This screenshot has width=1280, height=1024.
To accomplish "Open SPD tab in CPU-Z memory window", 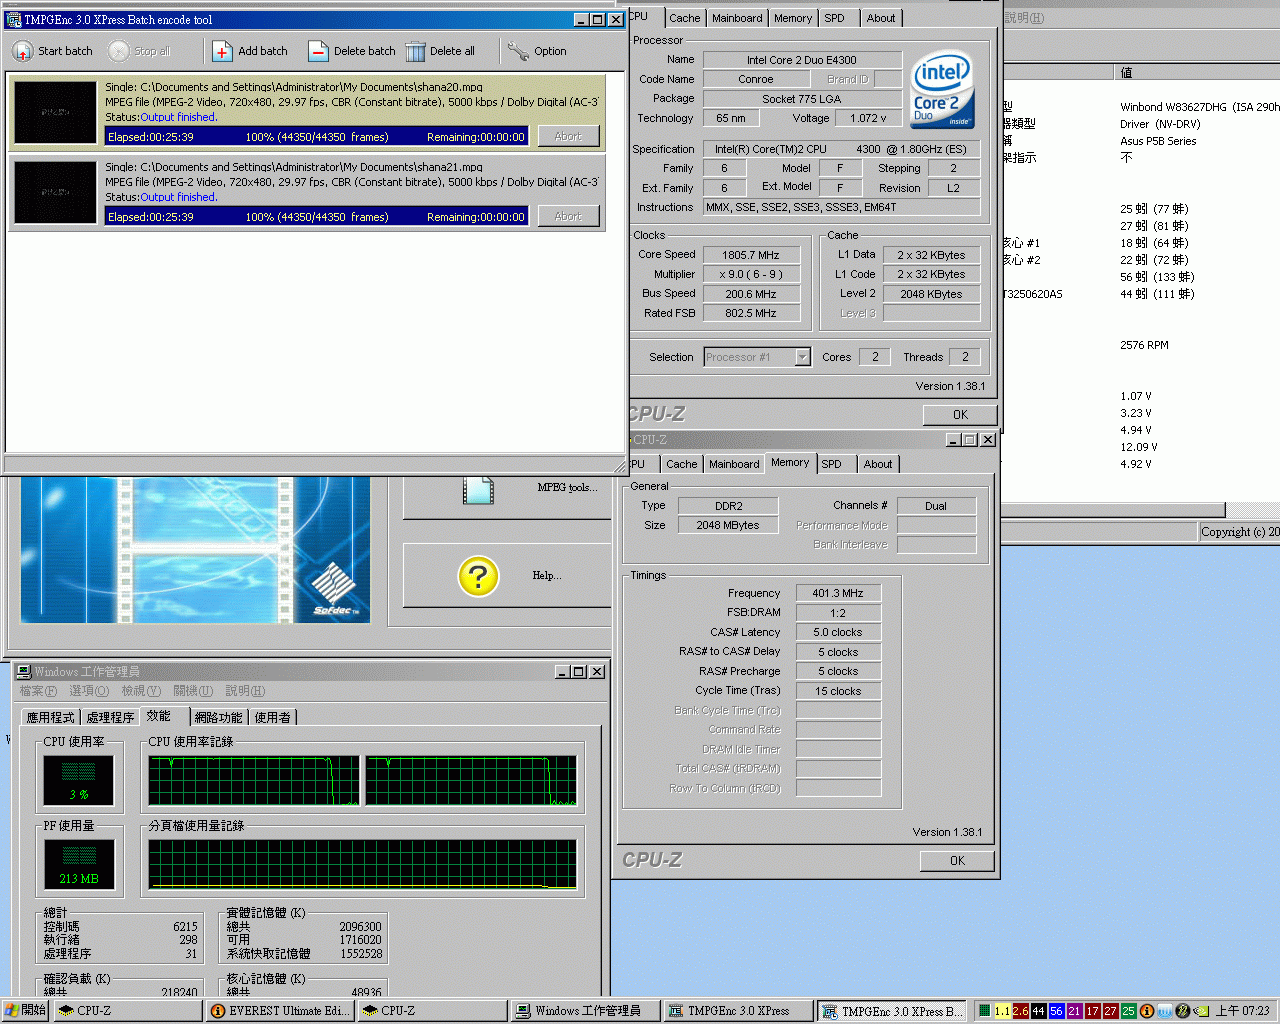I will 831,464.
